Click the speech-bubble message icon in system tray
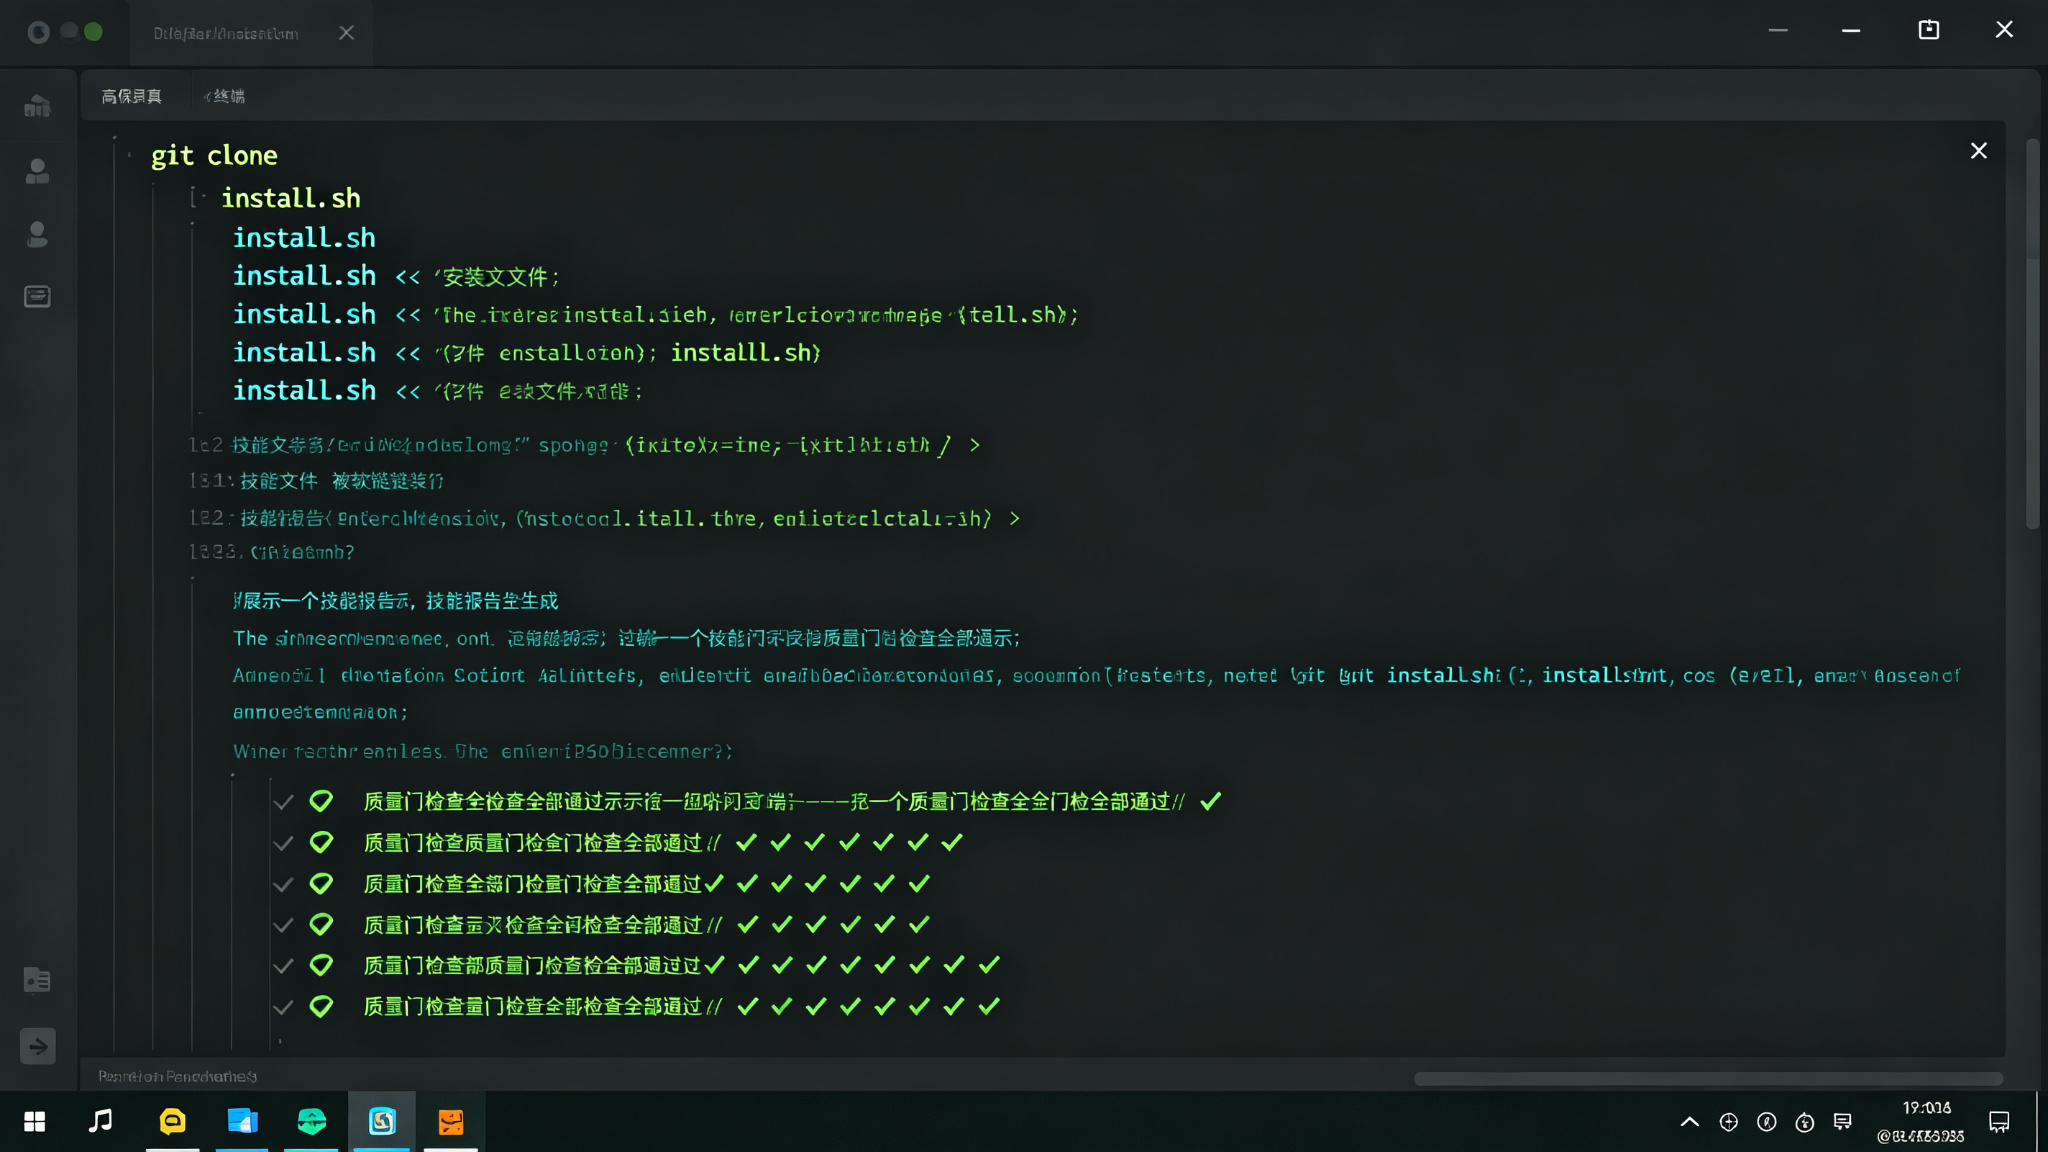2048x1152 pixels. (x=1842, y=1122)
